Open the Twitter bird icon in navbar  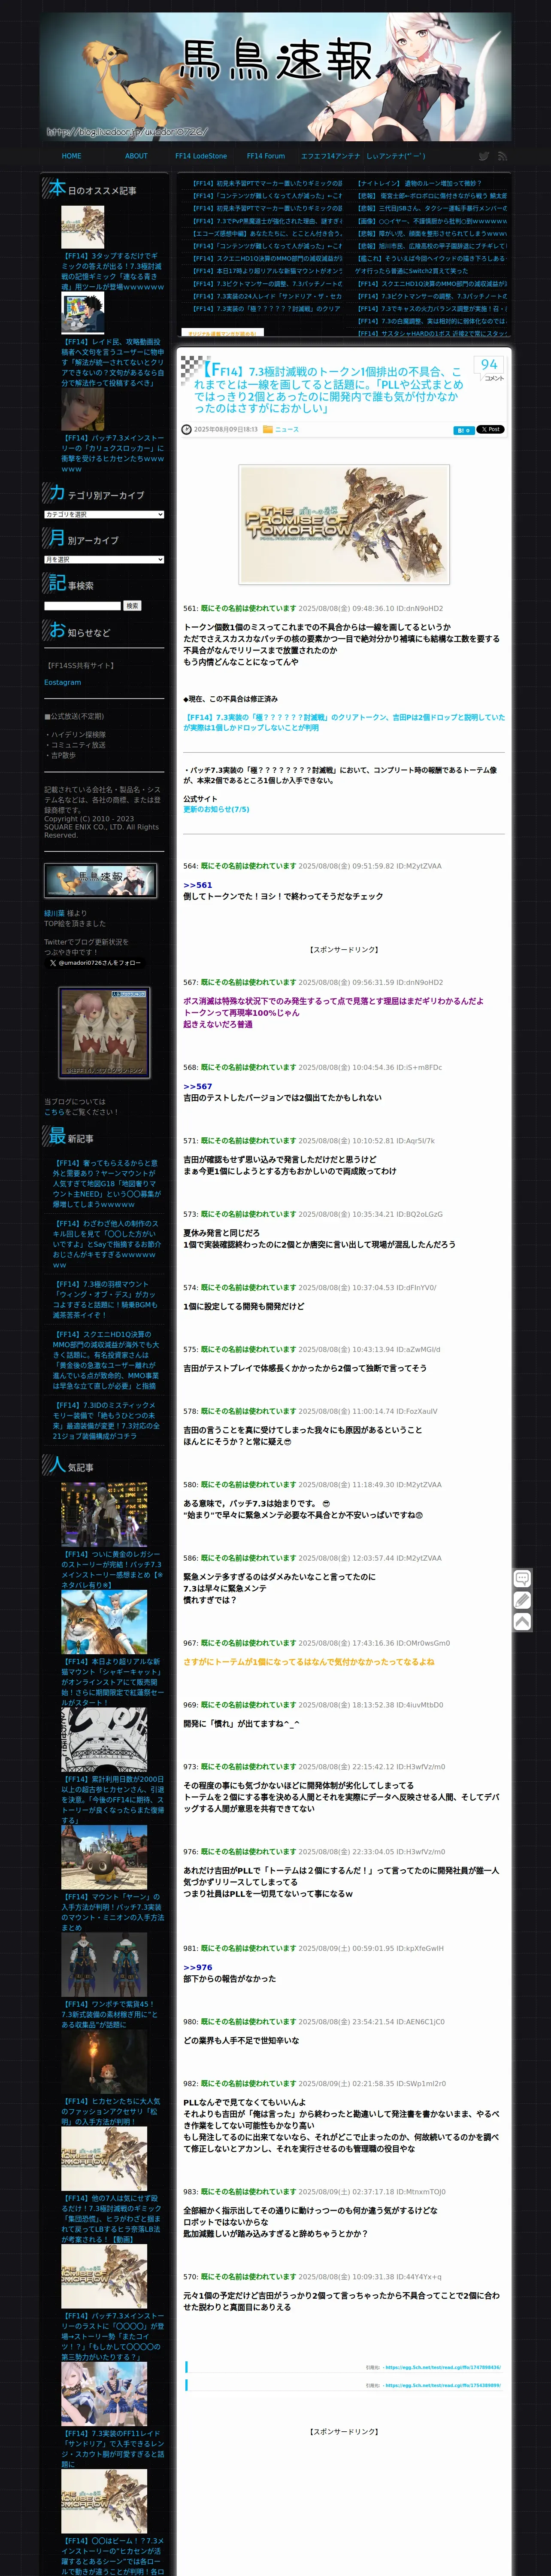483,156
